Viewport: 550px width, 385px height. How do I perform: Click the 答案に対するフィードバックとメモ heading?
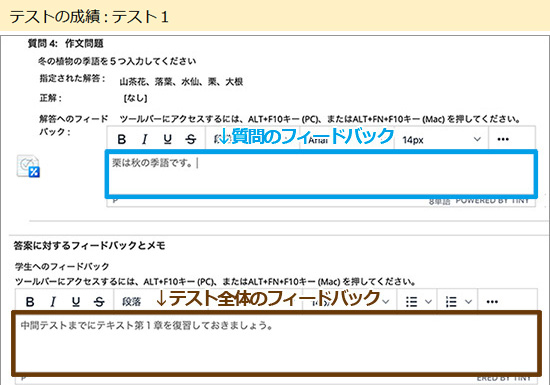[89, 245]
